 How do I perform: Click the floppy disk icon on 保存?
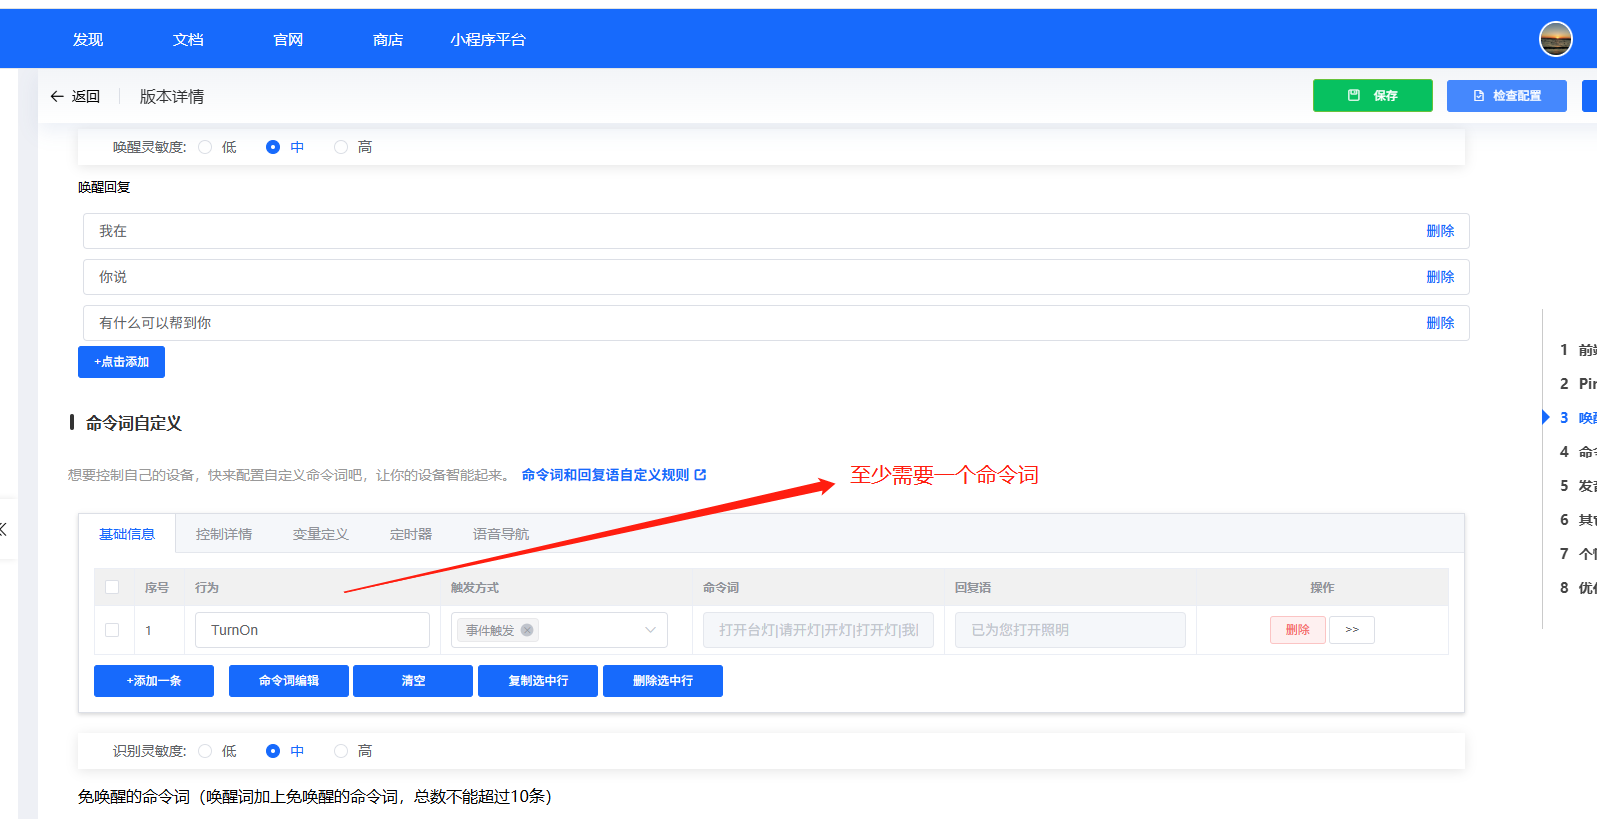(x=1354, y=96)
